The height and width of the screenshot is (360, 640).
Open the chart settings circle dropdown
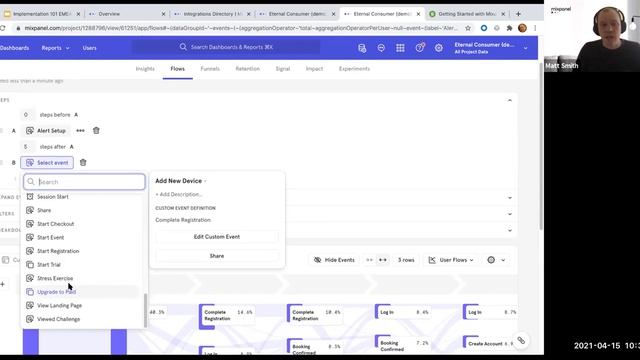click(x=496, y=260)
